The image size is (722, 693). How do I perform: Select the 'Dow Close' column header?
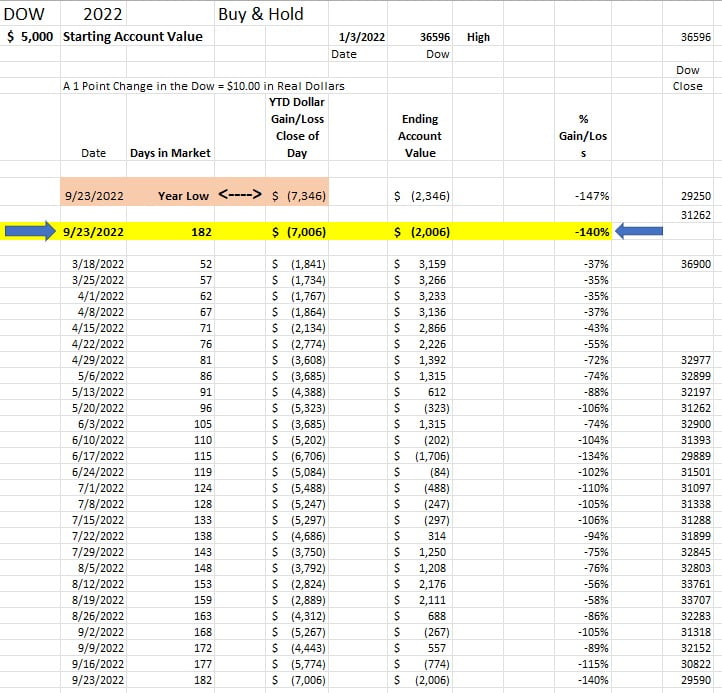[687, 78]
